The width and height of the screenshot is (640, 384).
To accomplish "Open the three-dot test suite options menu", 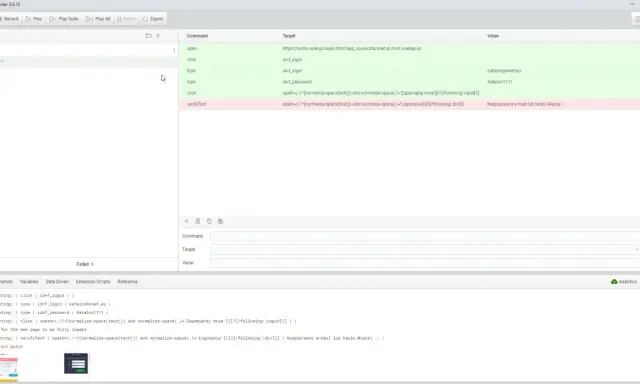I will pyautogui.click(x=174, y=50).
